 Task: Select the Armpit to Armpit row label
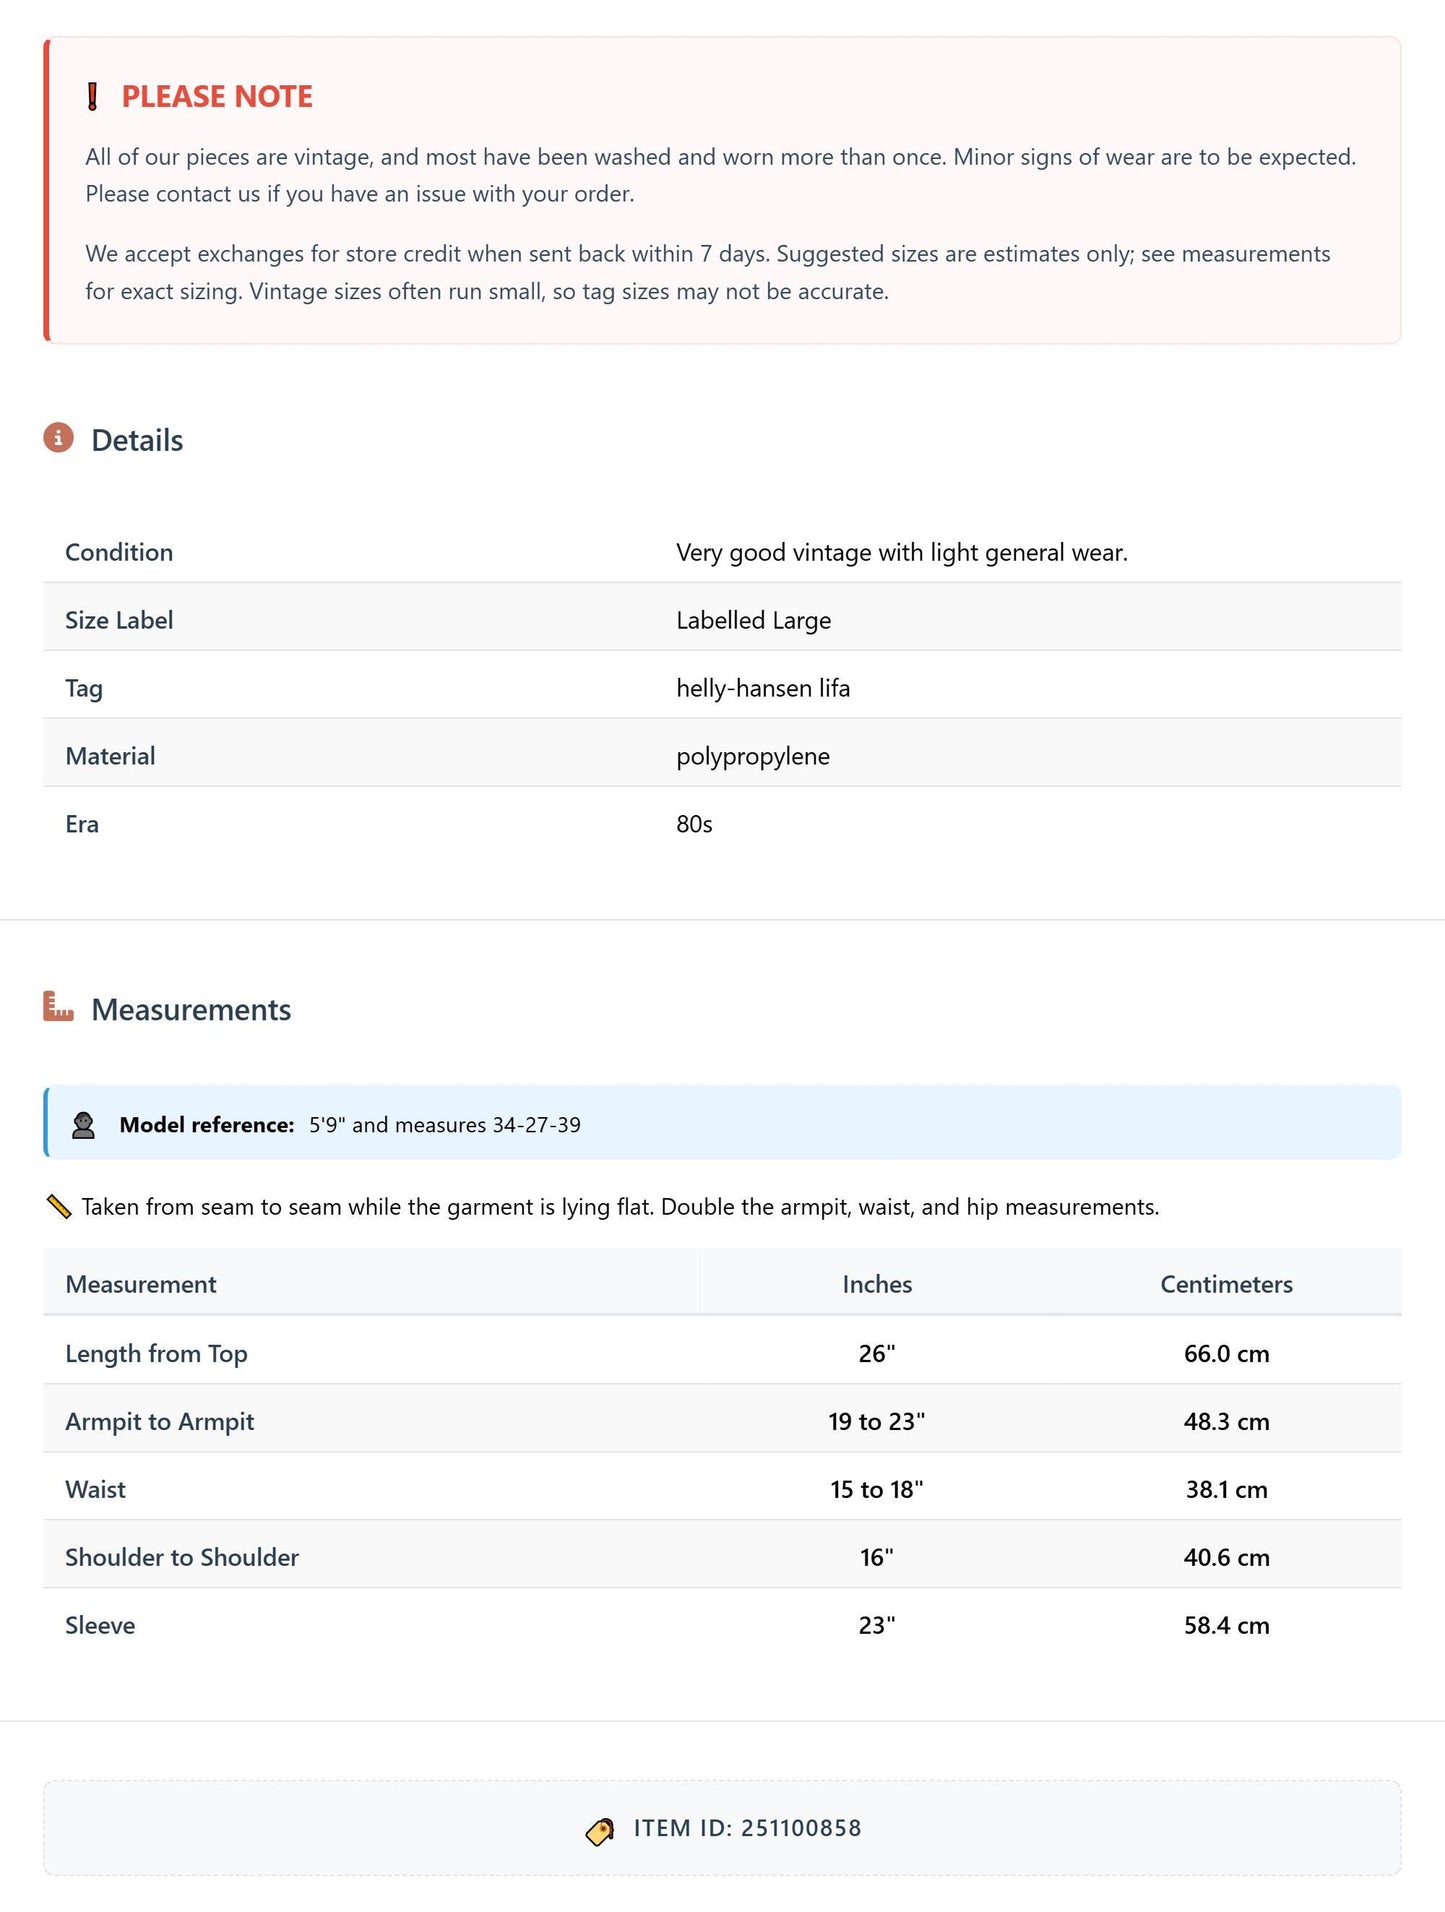click(x=160, y=1421)
